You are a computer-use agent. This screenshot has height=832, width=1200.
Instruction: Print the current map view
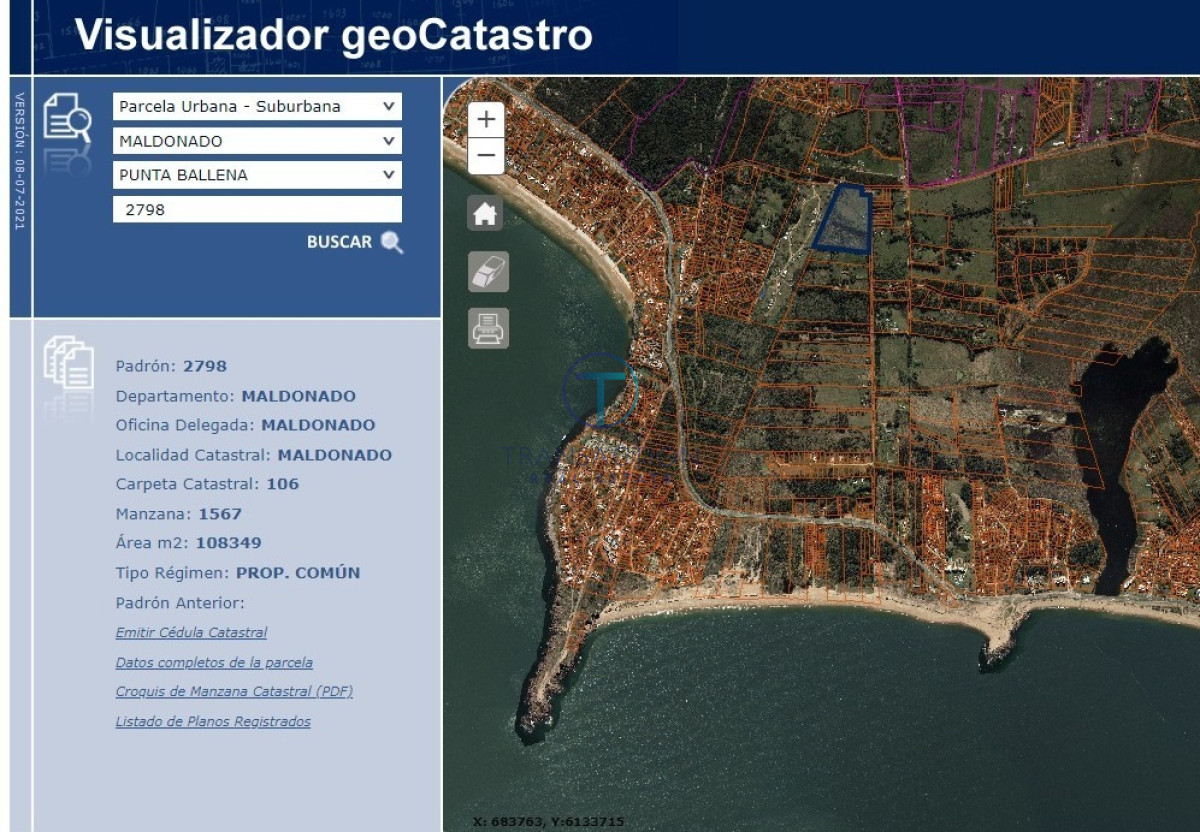[489, 328]
